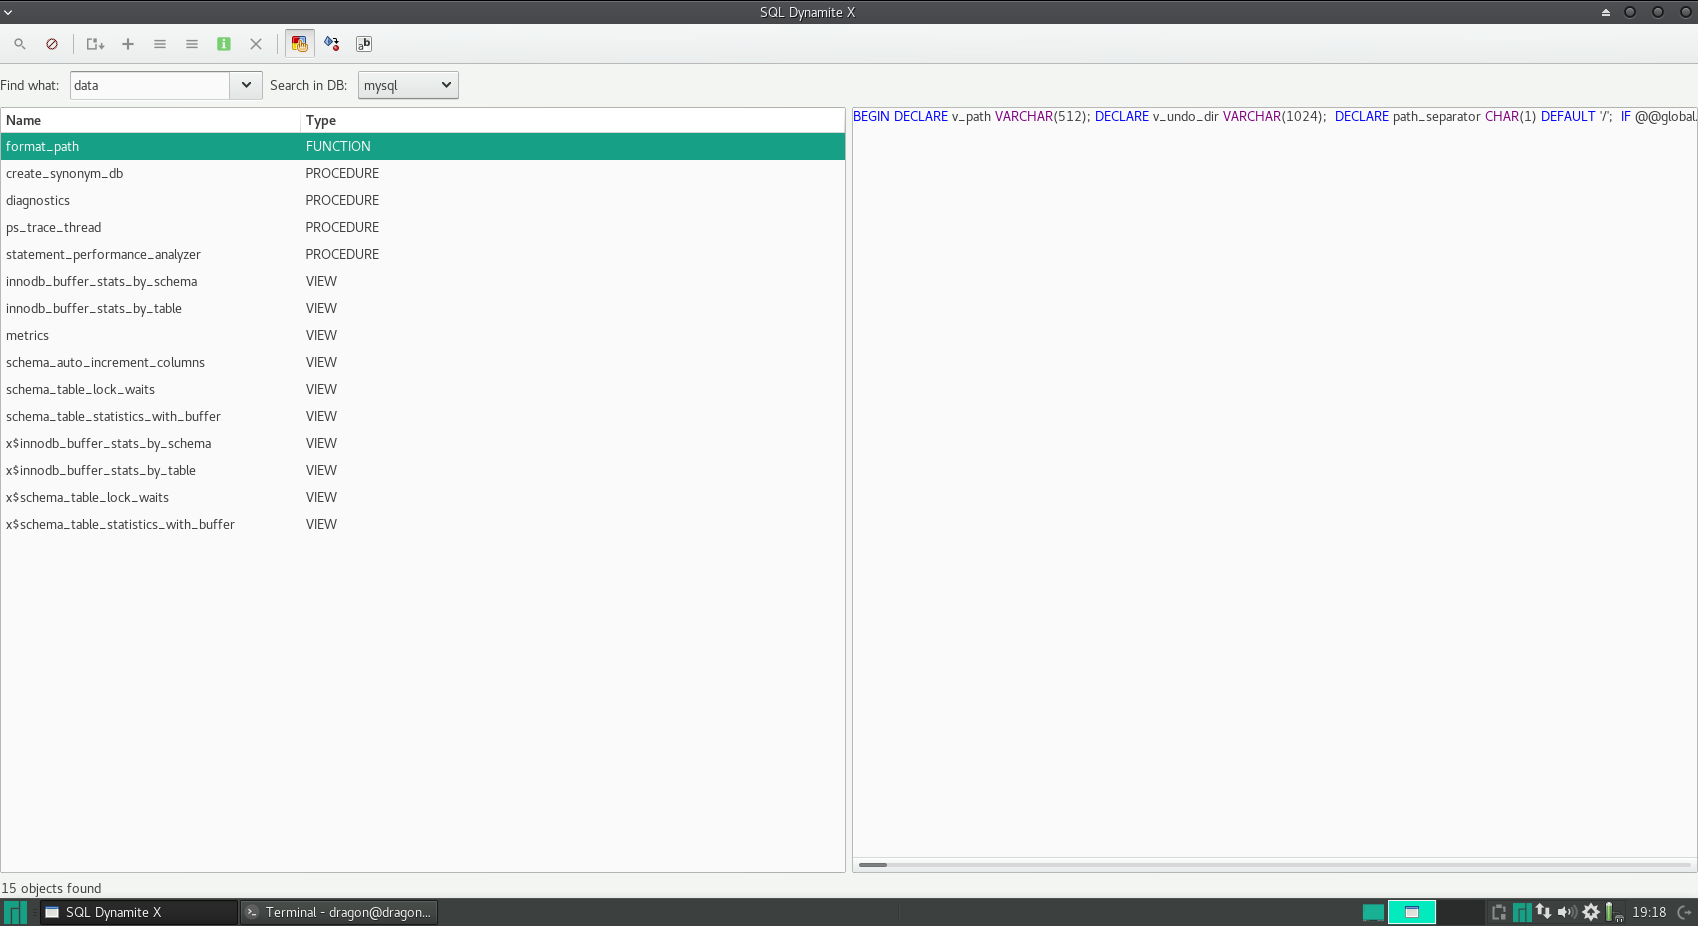The height and width of the screenshot is (926, 1698).
Task: Click the plus add icon in toolbar
Action: [x=128, y=44]
